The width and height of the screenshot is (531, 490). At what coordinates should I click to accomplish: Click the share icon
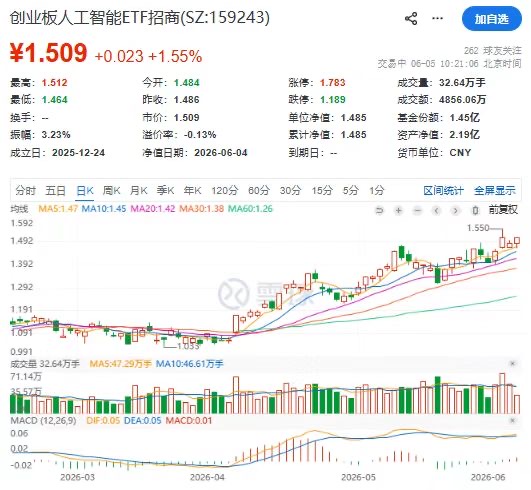click(411, 18)
